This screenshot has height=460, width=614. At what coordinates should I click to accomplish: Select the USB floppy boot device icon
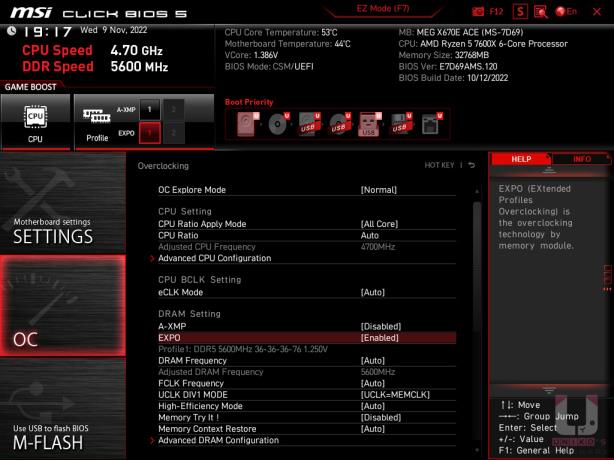[401, 124]
